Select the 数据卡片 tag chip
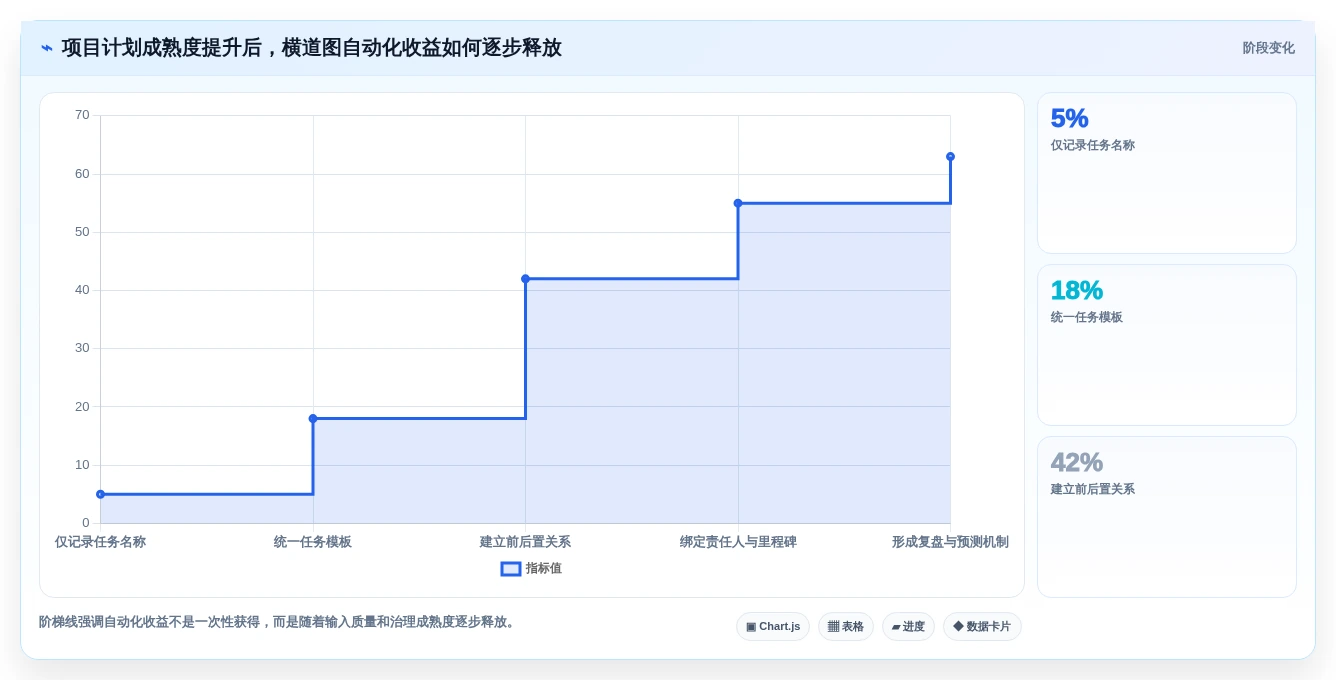 (982, 627)
